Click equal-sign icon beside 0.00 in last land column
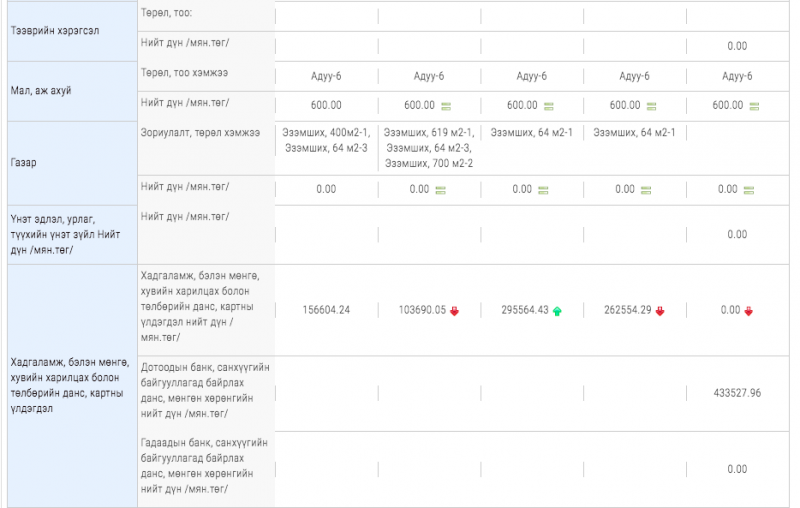800x508 pixels. [x=749, y=190]
